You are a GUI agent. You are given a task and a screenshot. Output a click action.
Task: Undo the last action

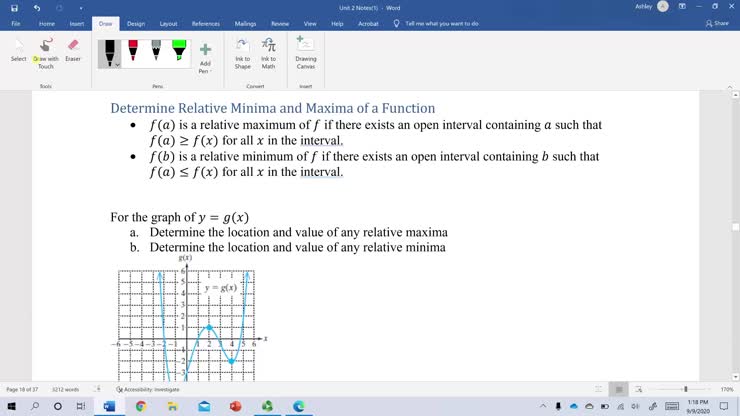pyautogui.click(x=37, y=7)
